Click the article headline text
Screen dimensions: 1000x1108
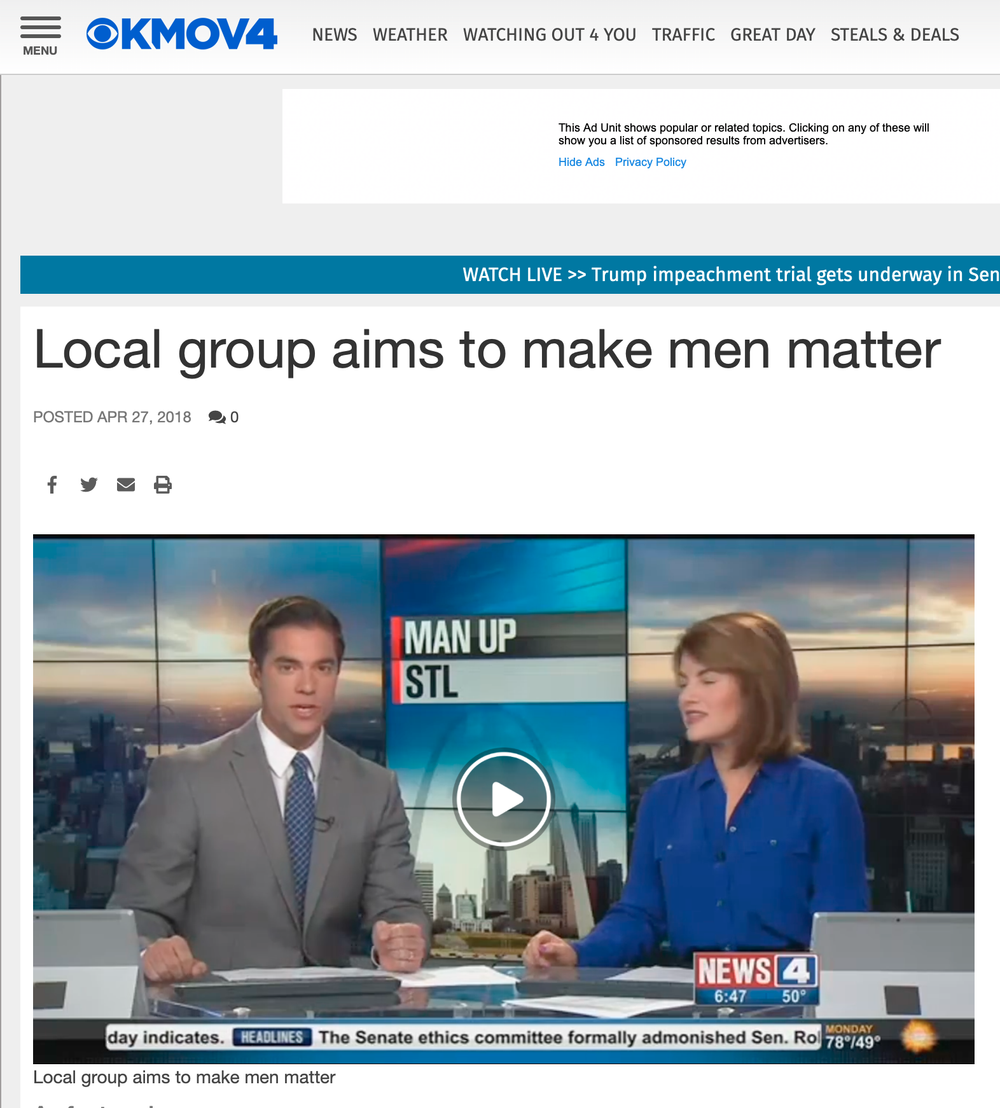coord(487,349)
